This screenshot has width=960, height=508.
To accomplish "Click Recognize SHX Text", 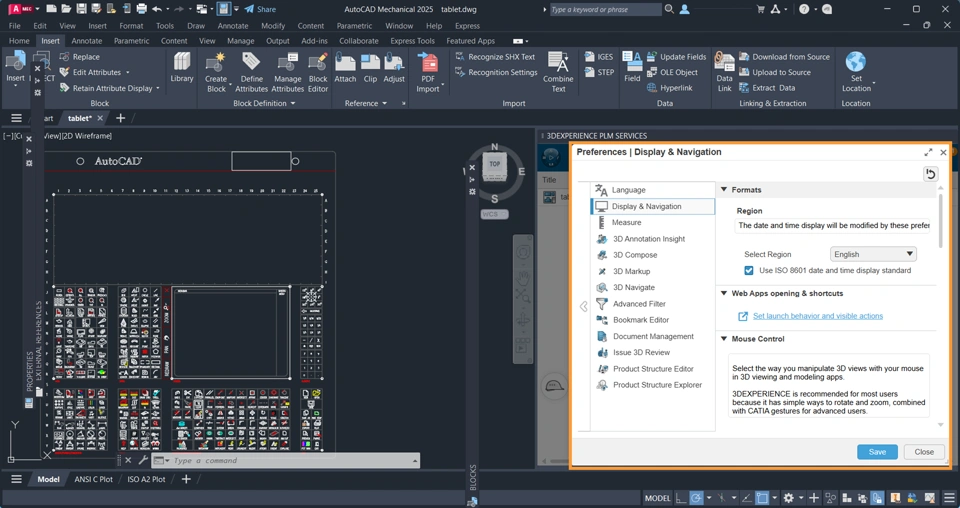I will [x=495, y=57].
